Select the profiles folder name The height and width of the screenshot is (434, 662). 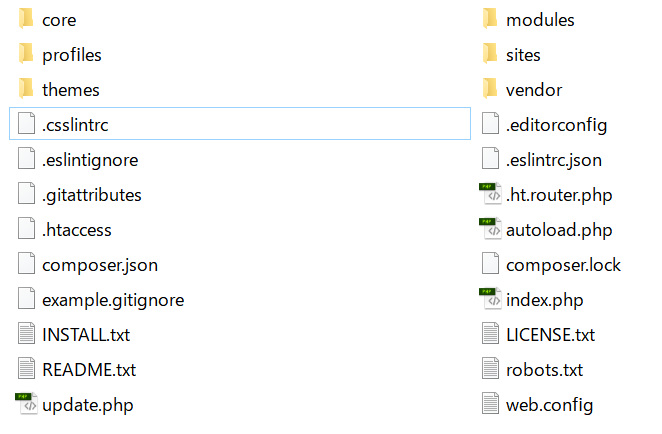point(72,55)
